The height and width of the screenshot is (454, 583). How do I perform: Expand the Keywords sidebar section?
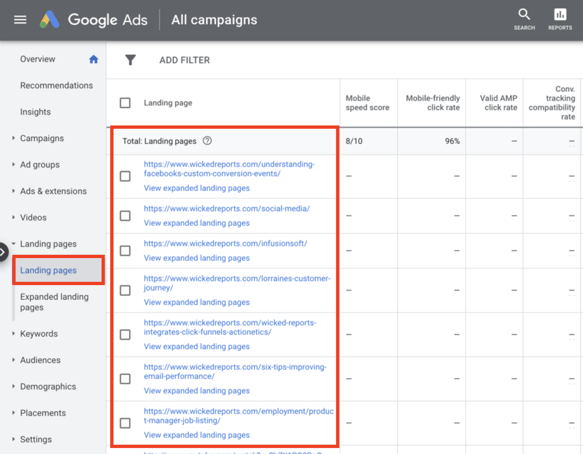pyautogui.click(x=13, y=334)
